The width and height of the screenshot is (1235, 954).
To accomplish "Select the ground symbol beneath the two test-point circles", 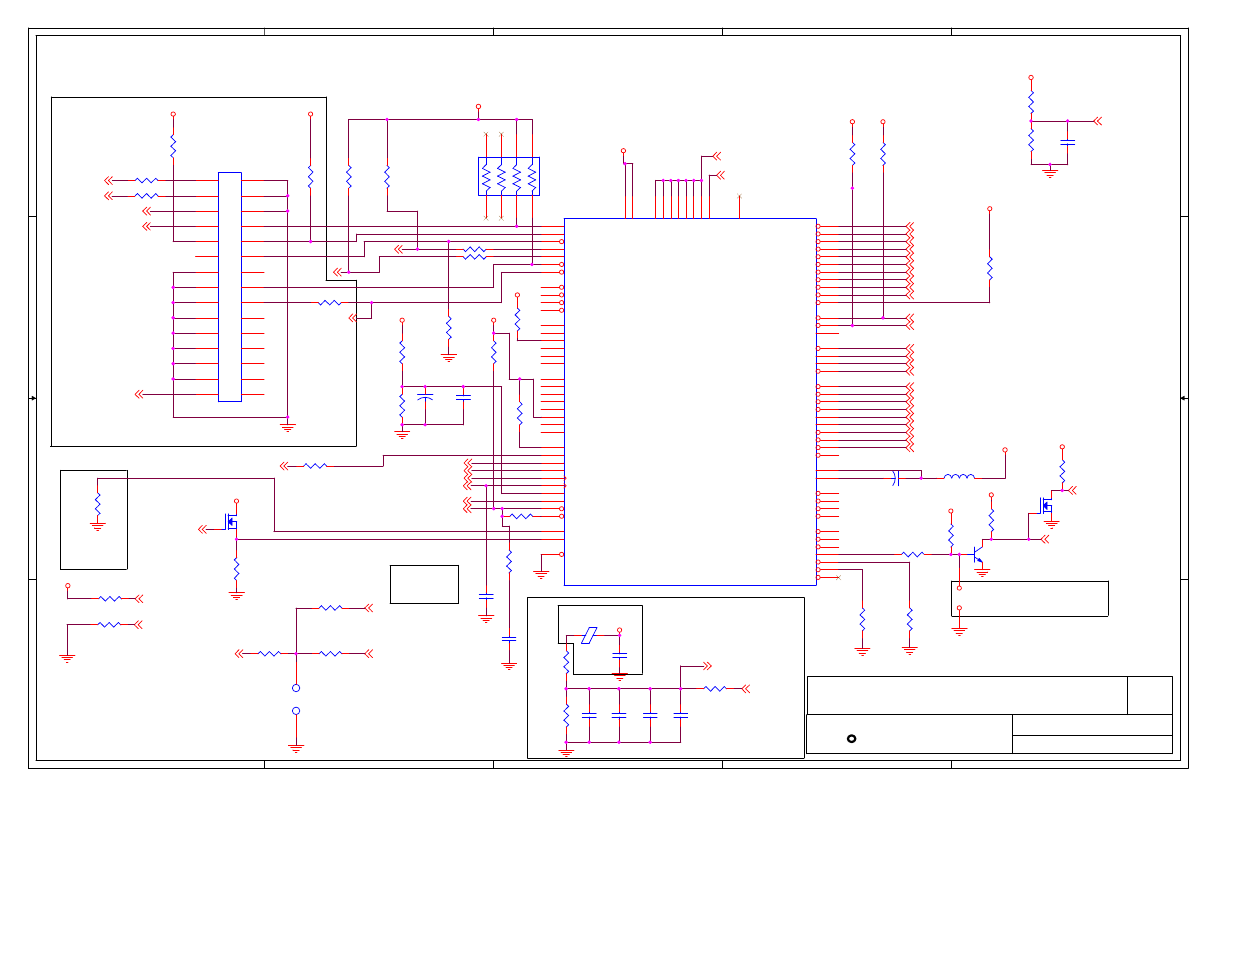I will (296, 748).
